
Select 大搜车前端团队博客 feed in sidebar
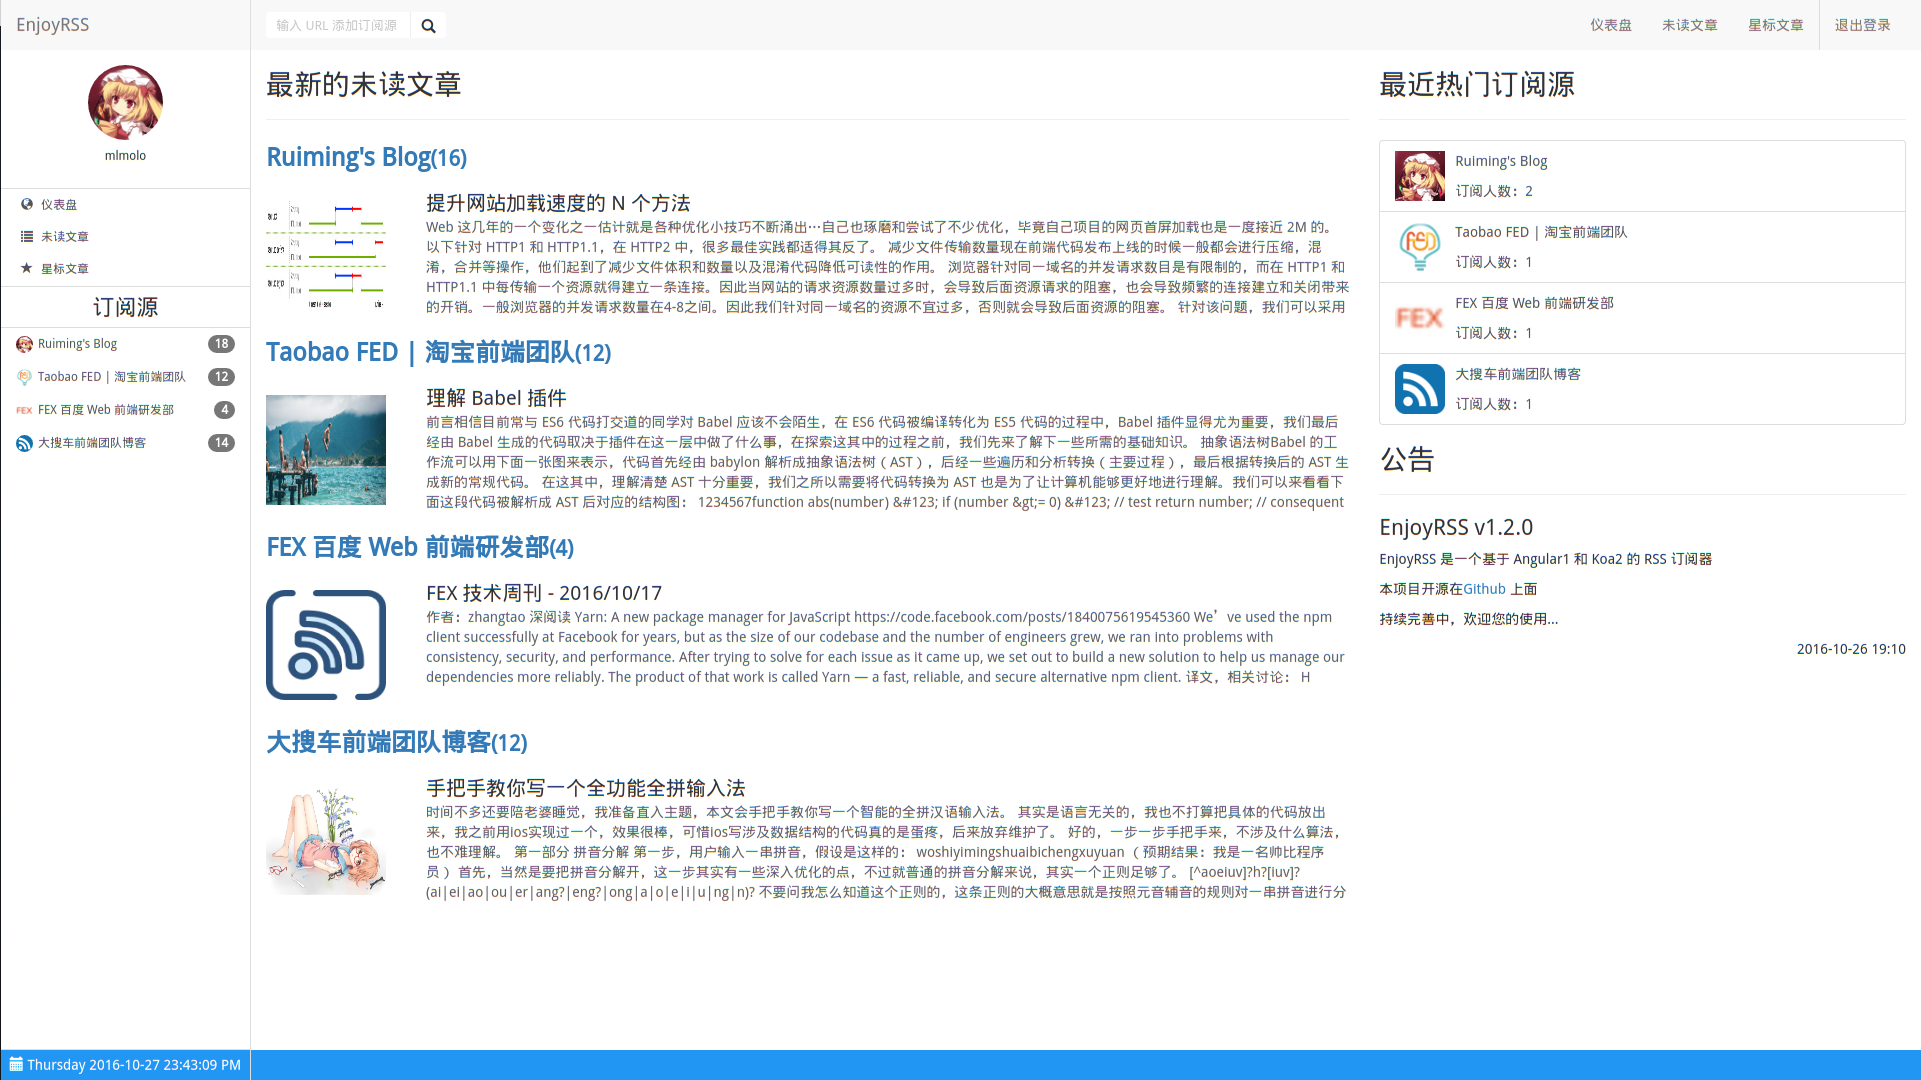click(x=91, y=443)
